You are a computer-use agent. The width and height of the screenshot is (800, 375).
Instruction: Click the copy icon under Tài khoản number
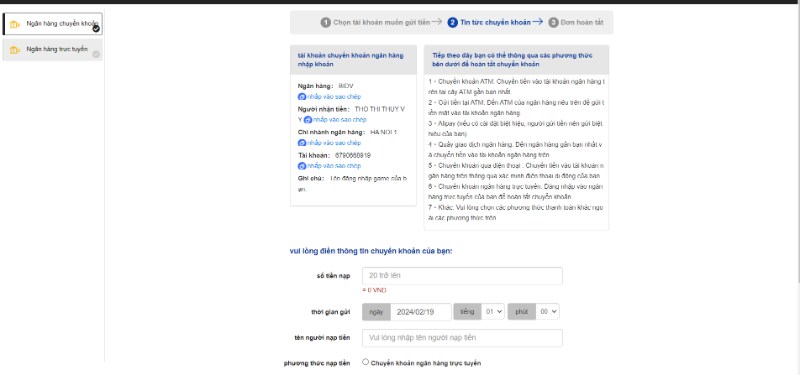[x=302, y=166]
